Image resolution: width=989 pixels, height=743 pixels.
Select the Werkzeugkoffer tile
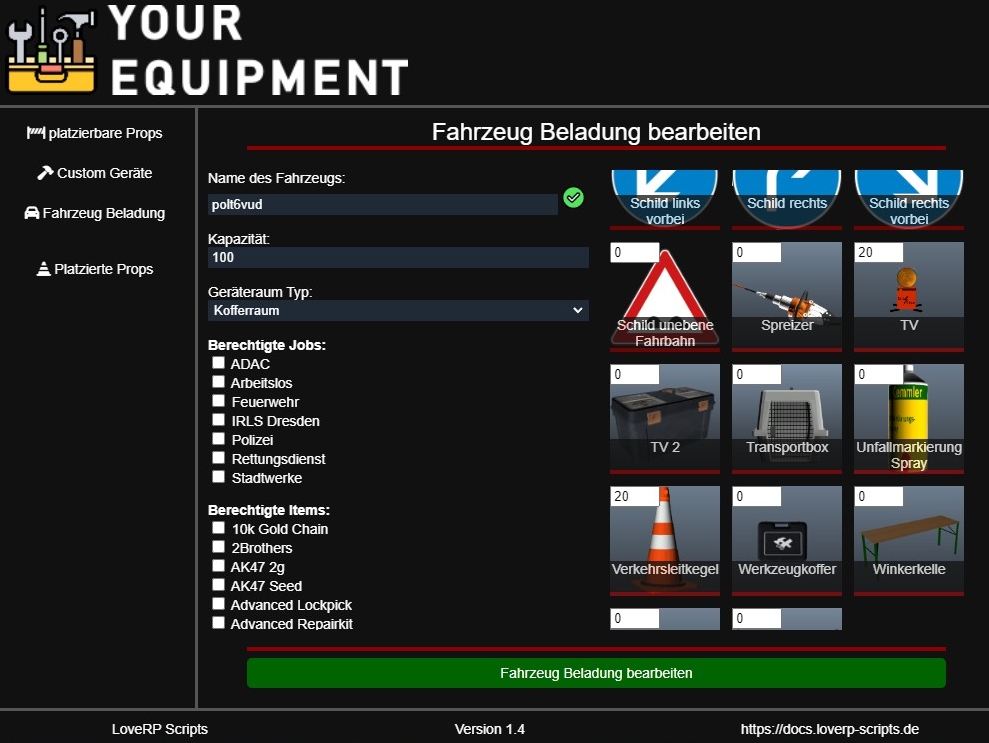787,541
